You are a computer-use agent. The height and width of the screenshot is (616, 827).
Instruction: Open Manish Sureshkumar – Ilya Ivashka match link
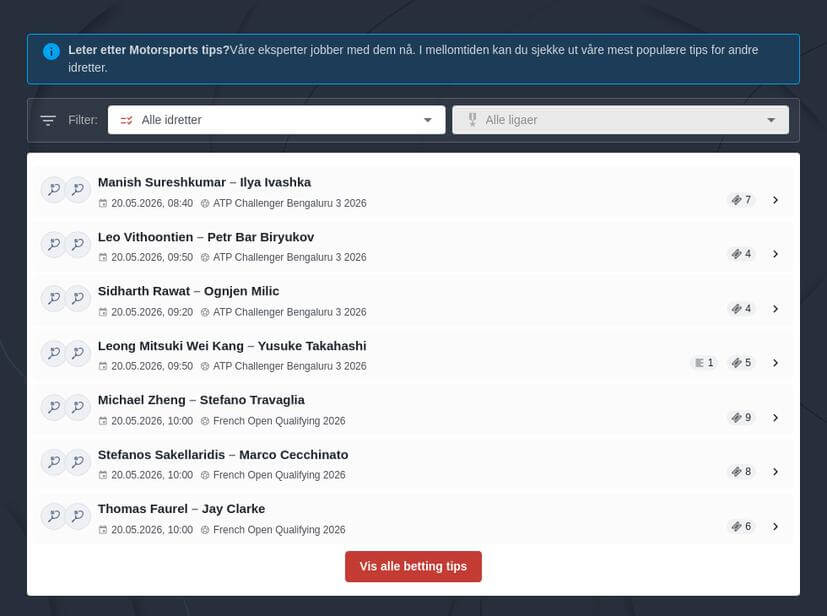(204, 182)
